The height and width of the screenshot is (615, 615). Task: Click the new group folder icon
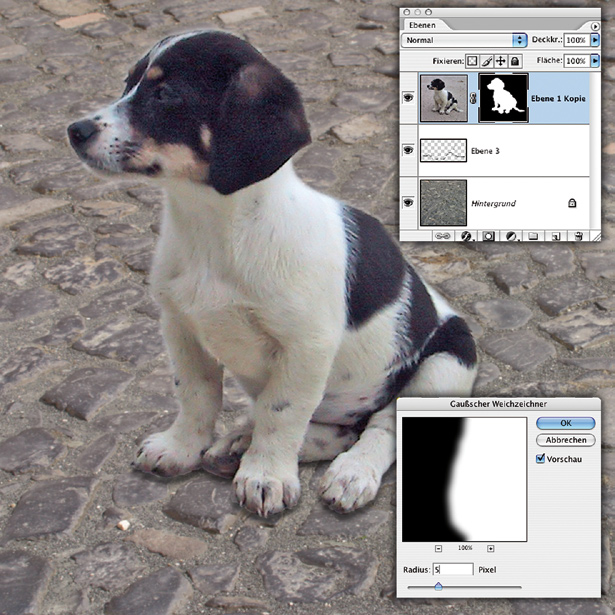coord(533,236)
